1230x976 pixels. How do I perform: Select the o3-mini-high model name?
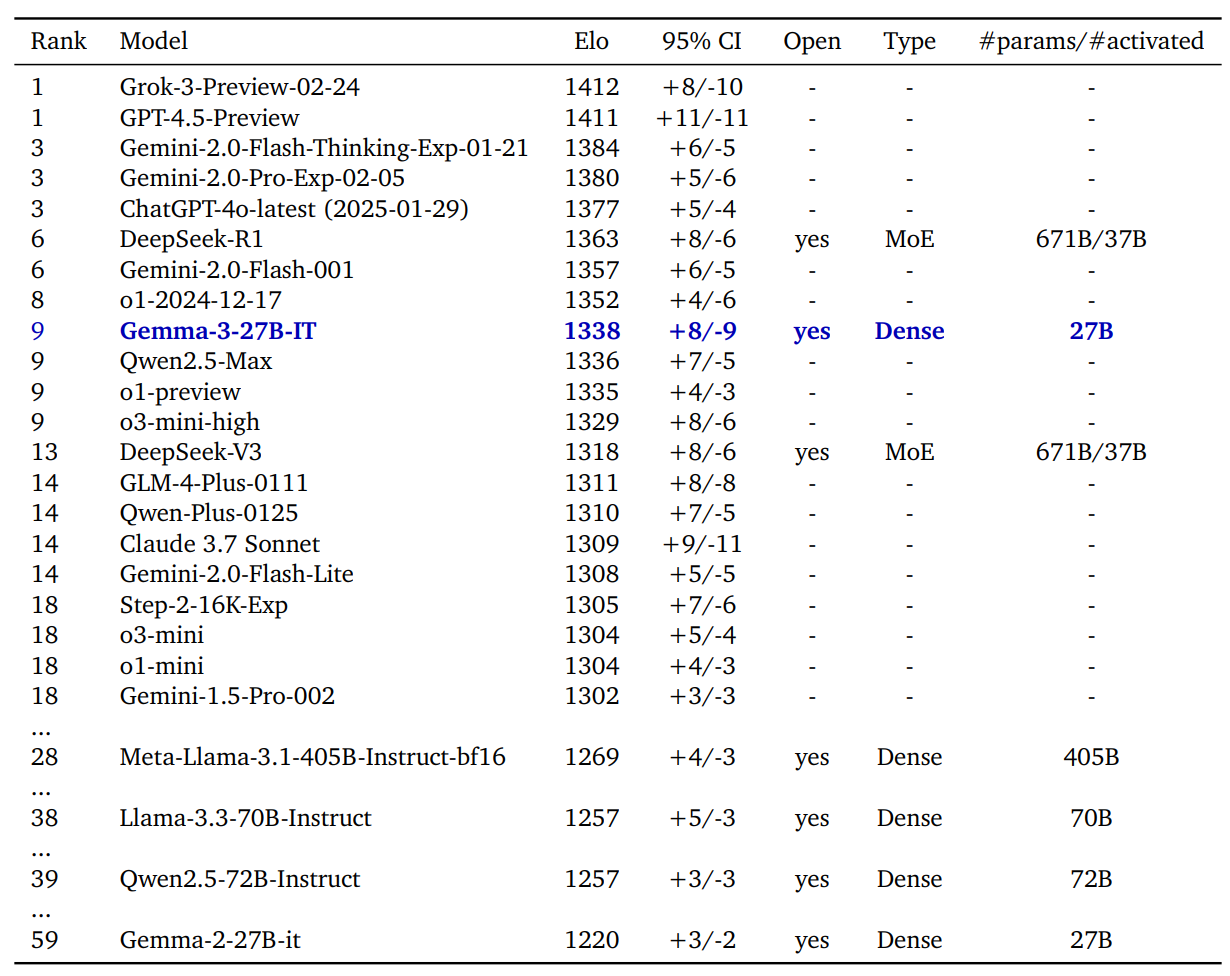point(190,423)
